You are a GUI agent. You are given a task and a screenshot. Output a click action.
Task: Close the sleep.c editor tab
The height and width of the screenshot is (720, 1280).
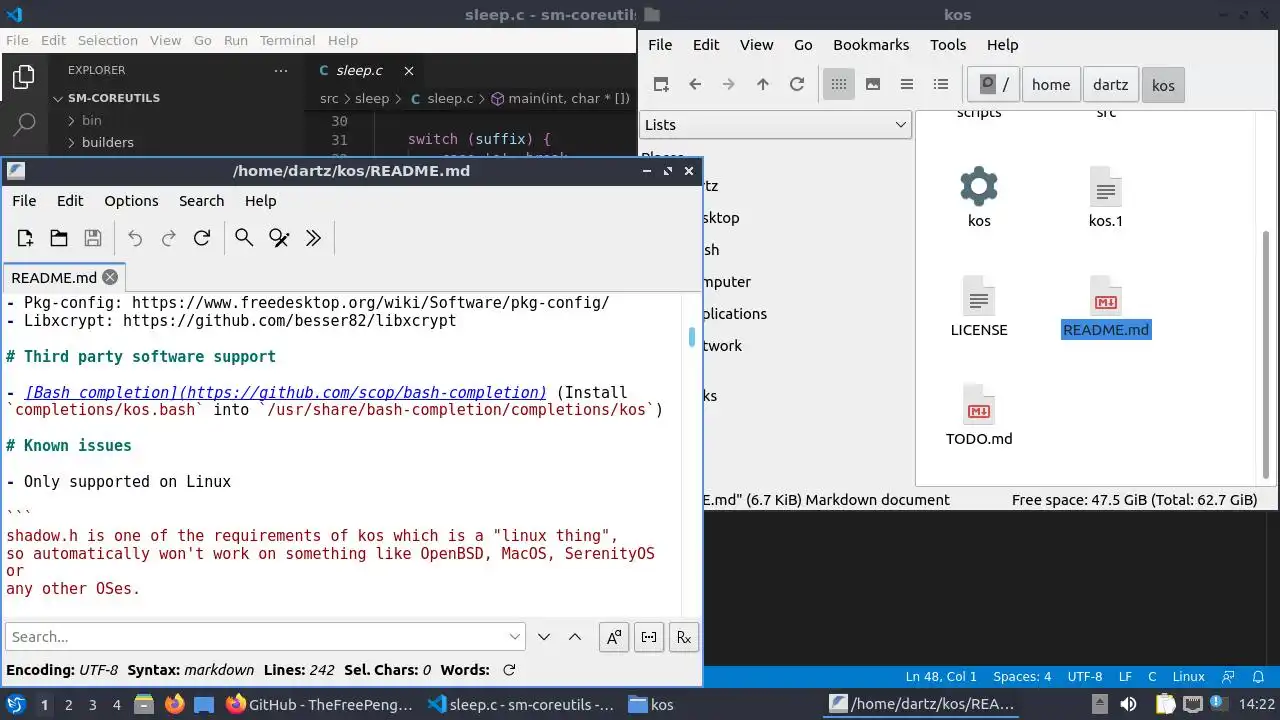point(408,71)
